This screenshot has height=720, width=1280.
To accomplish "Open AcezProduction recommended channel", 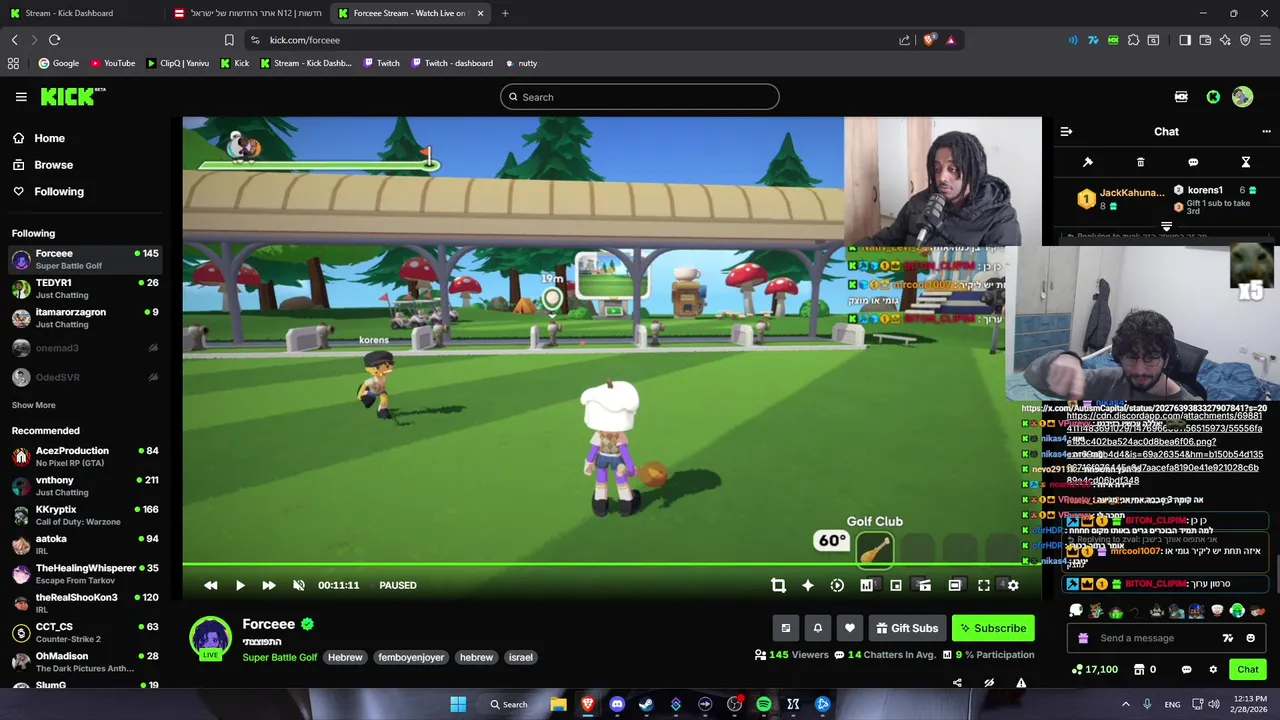I will pos(85,457).
